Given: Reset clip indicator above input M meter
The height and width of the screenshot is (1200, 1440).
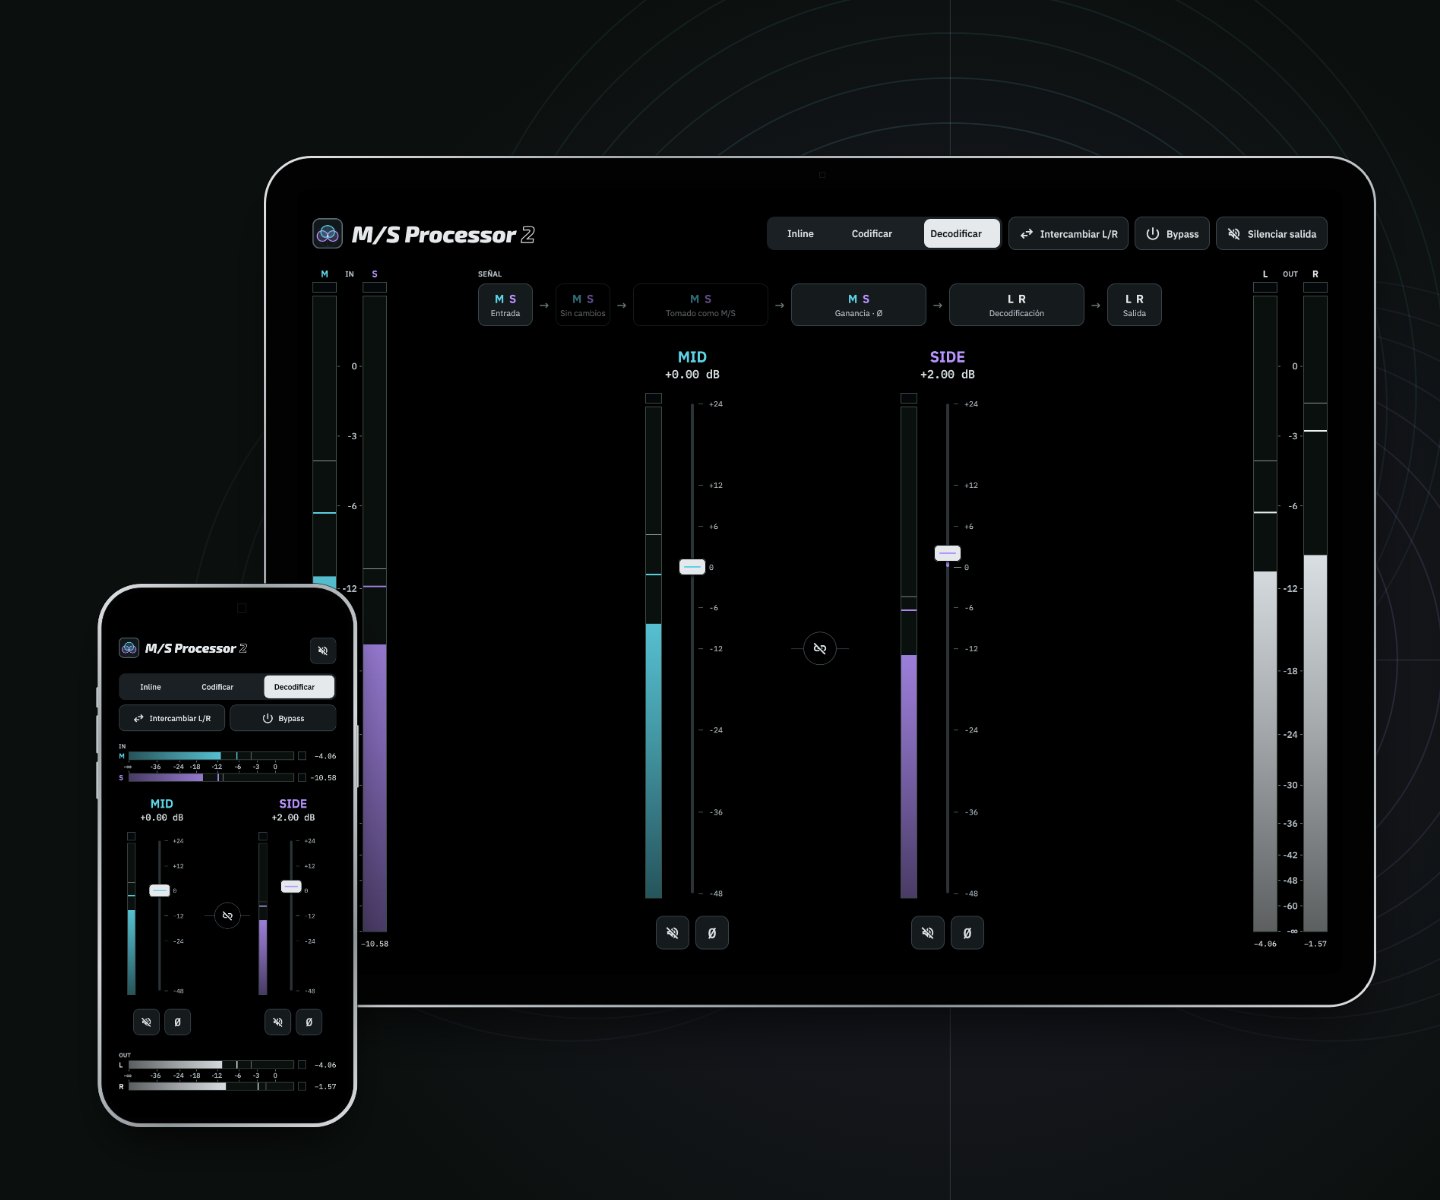Looking at the screenshot, I should pyautogui.click(x=324, y=287).
